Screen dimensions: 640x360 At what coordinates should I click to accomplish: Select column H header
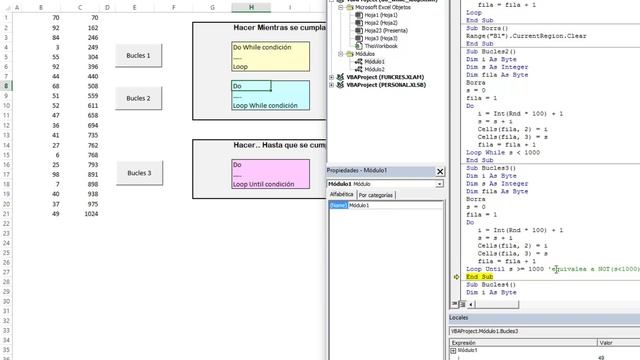pos(251,7)
